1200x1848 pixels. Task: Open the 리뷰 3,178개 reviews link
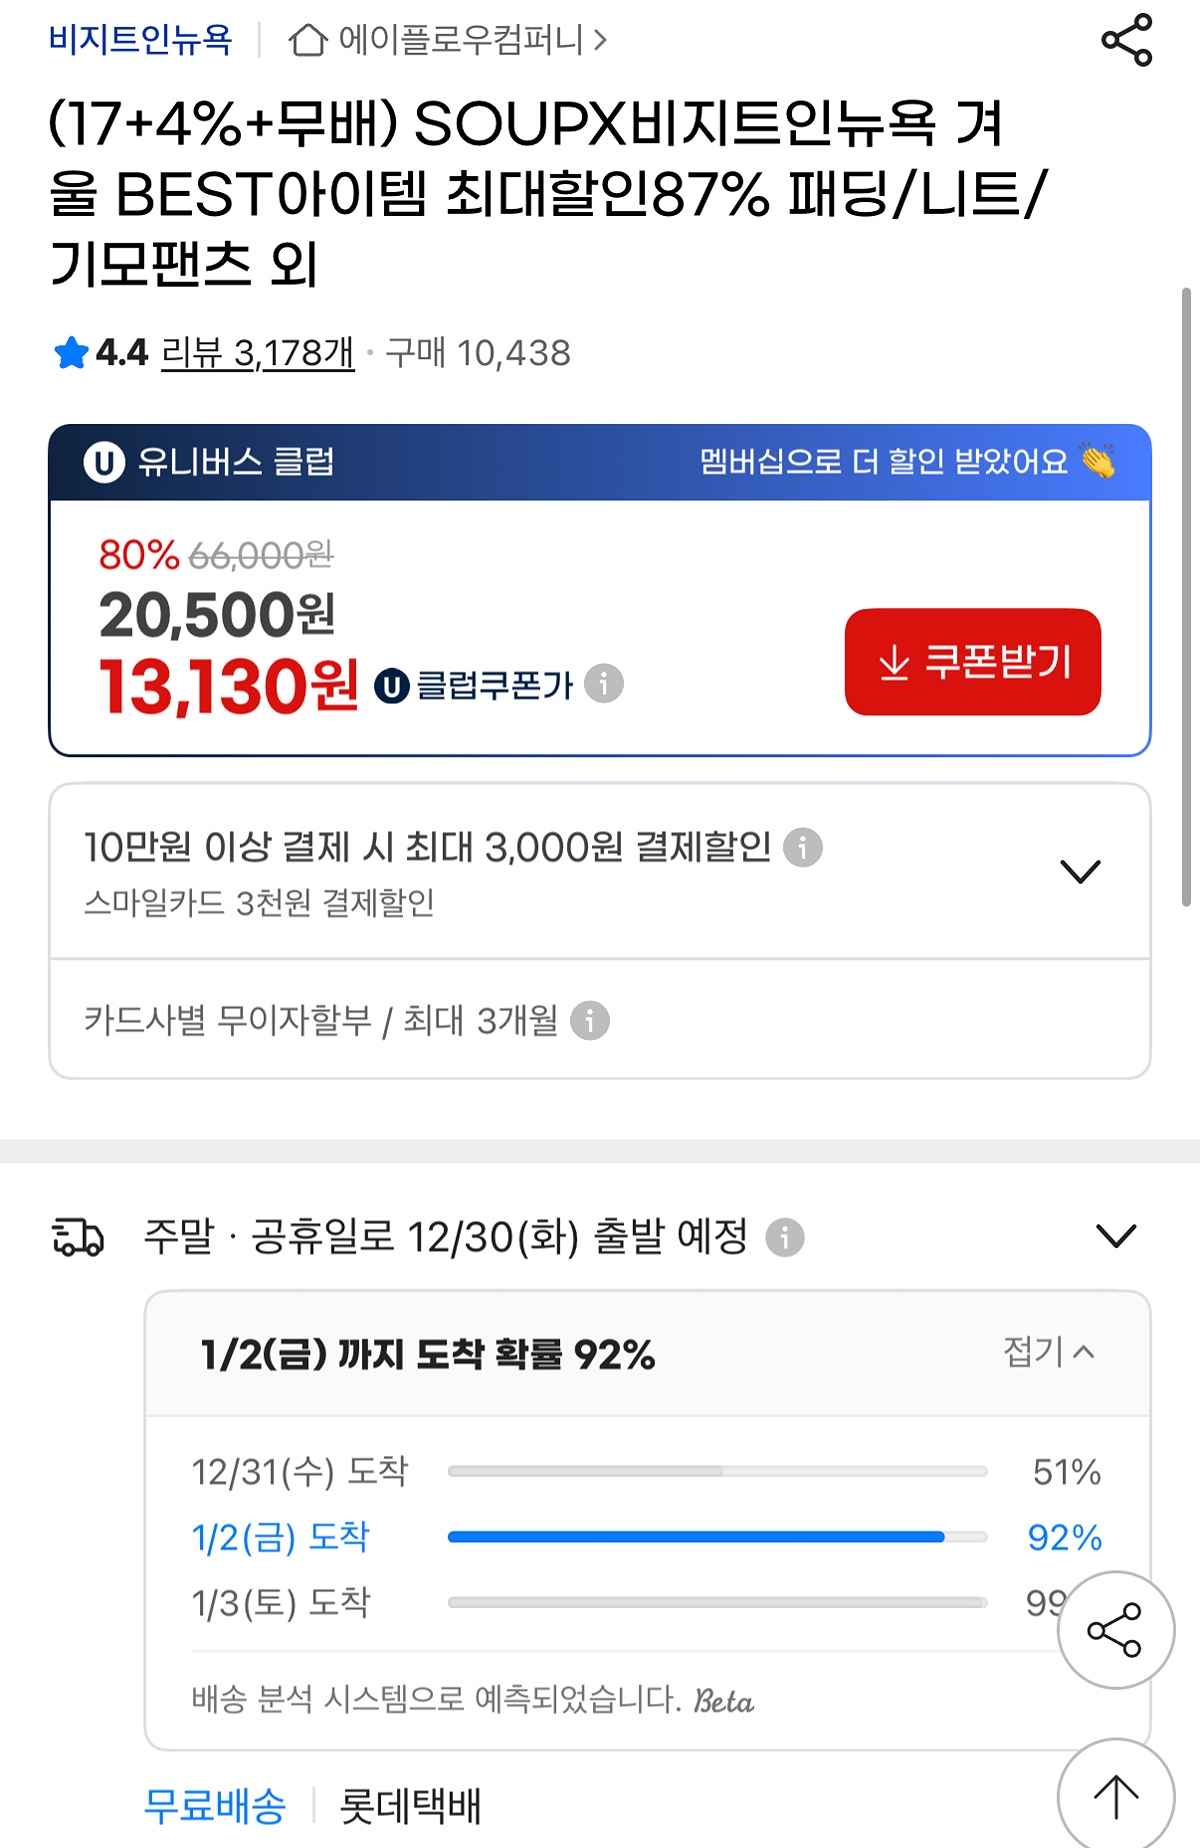(x=258, y=353)
